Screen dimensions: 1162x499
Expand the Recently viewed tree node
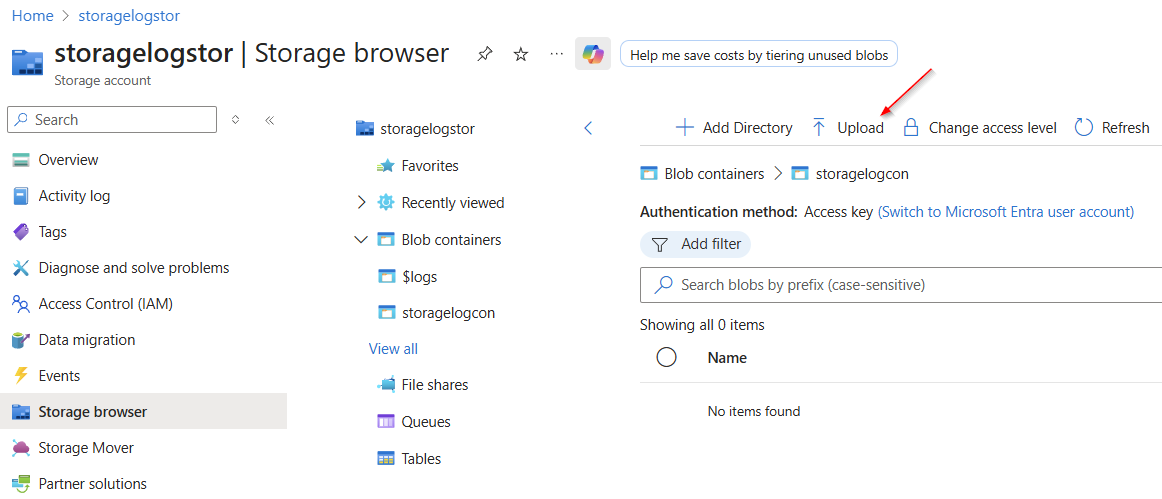362,203
